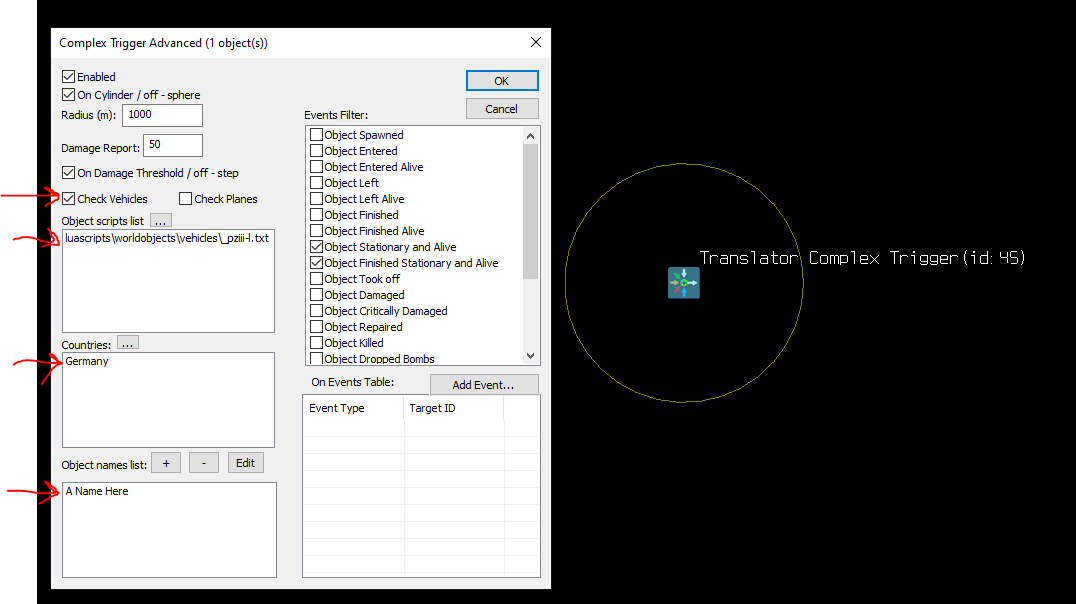Click Edit for Object names list

(246, 463)
